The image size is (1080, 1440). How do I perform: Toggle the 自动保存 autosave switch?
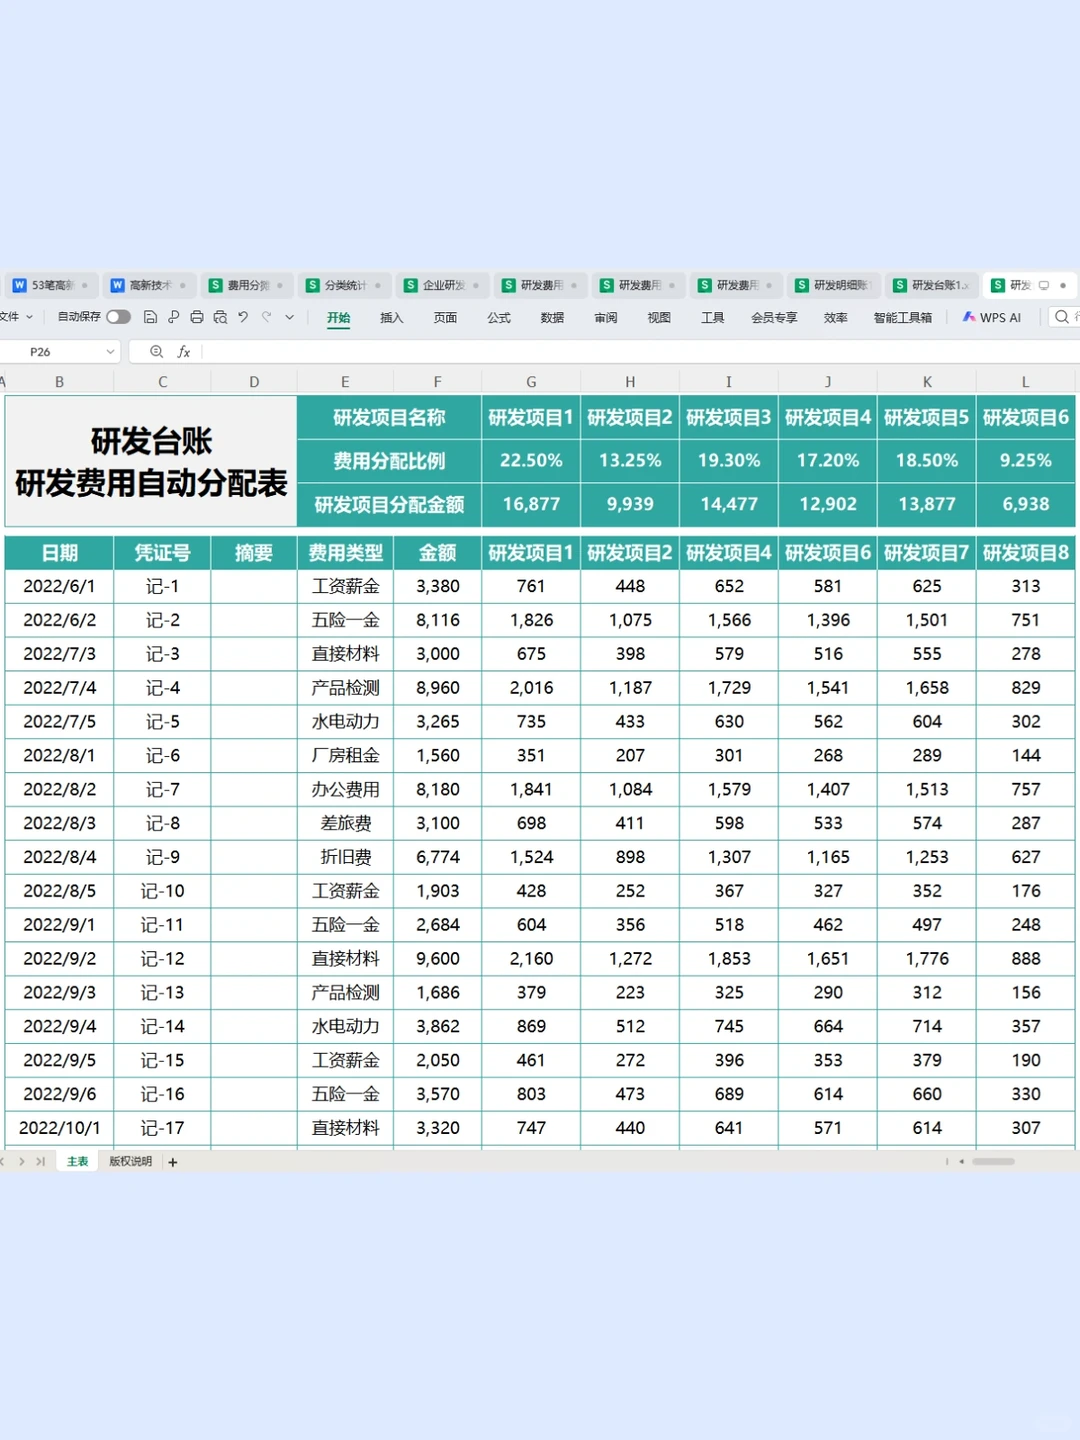pyautogui.click(x=118, y=316)
